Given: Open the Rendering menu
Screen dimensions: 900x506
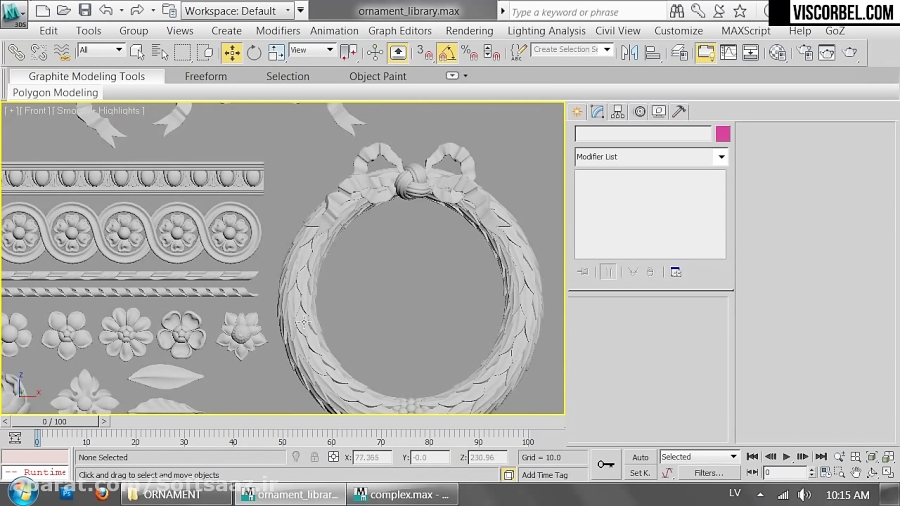Looking at the screenshot, I should [469, 31].
